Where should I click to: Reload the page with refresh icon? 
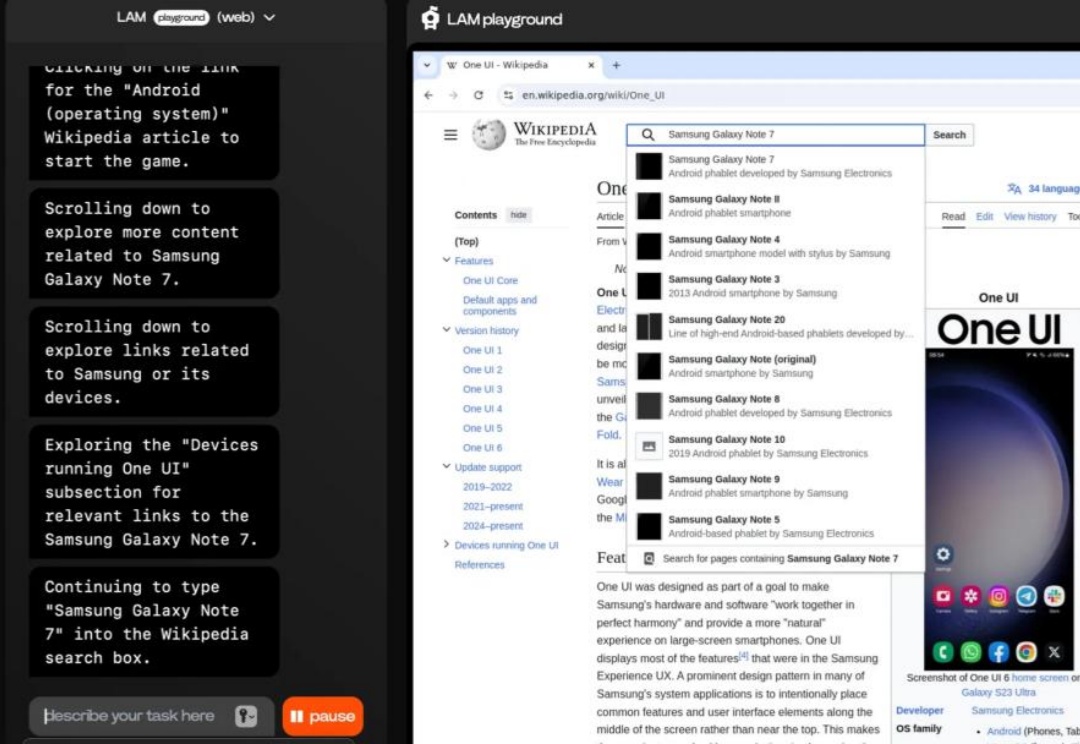click(x=479, y=95)
